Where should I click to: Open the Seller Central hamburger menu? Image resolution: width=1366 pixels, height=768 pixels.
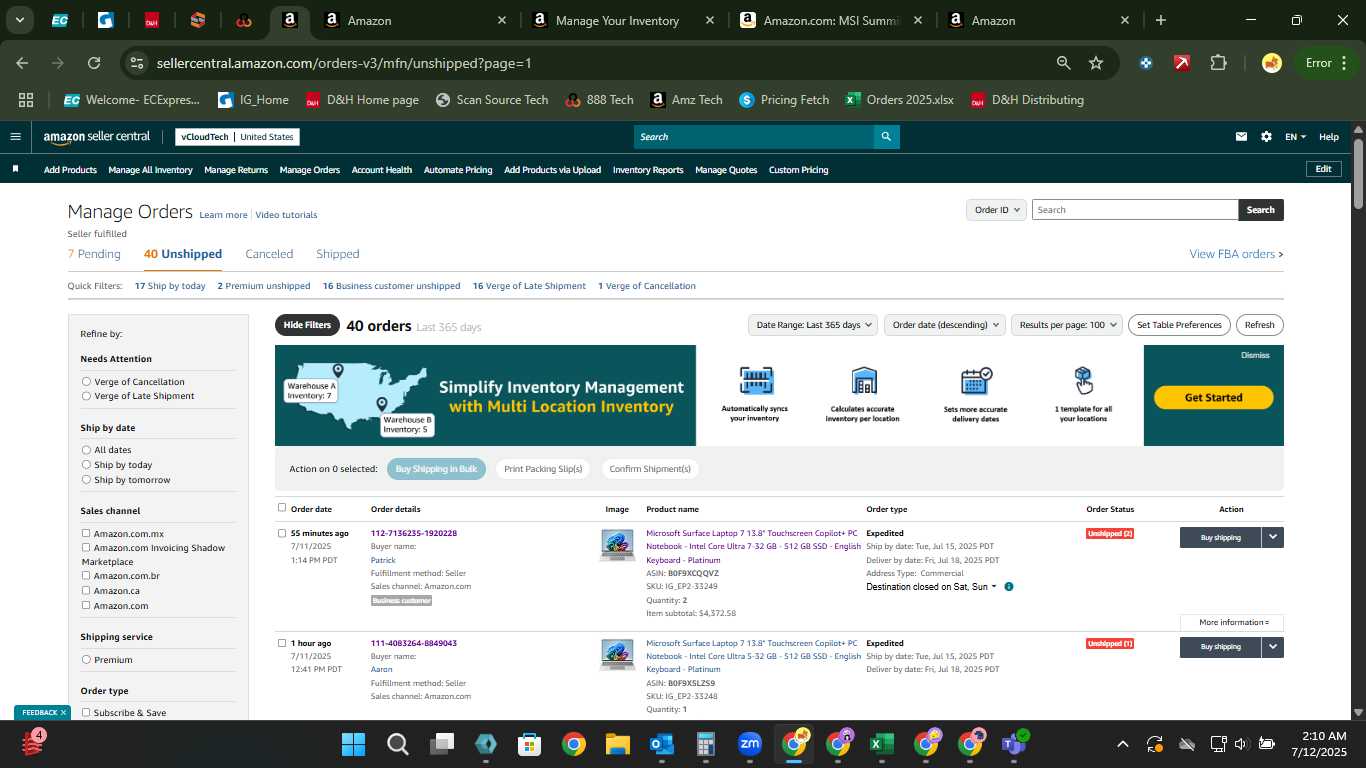[15, 137]
